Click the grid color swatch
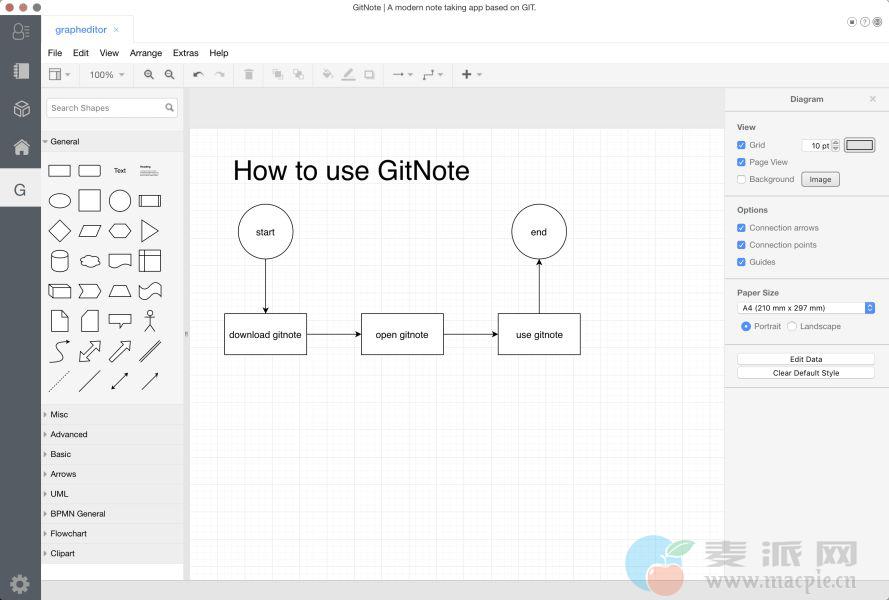Viewport: 889px width, 600px height. [x=859, y=145]
